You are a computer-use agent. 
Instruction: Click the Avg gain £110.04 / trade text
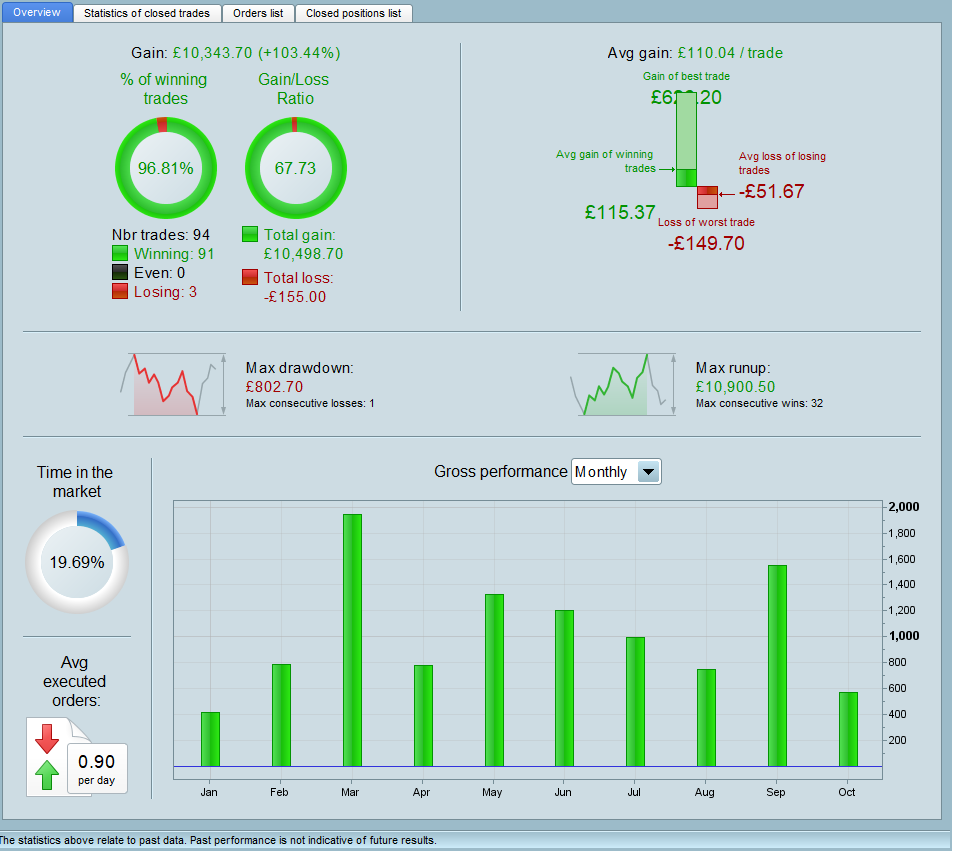pos(695,53)
